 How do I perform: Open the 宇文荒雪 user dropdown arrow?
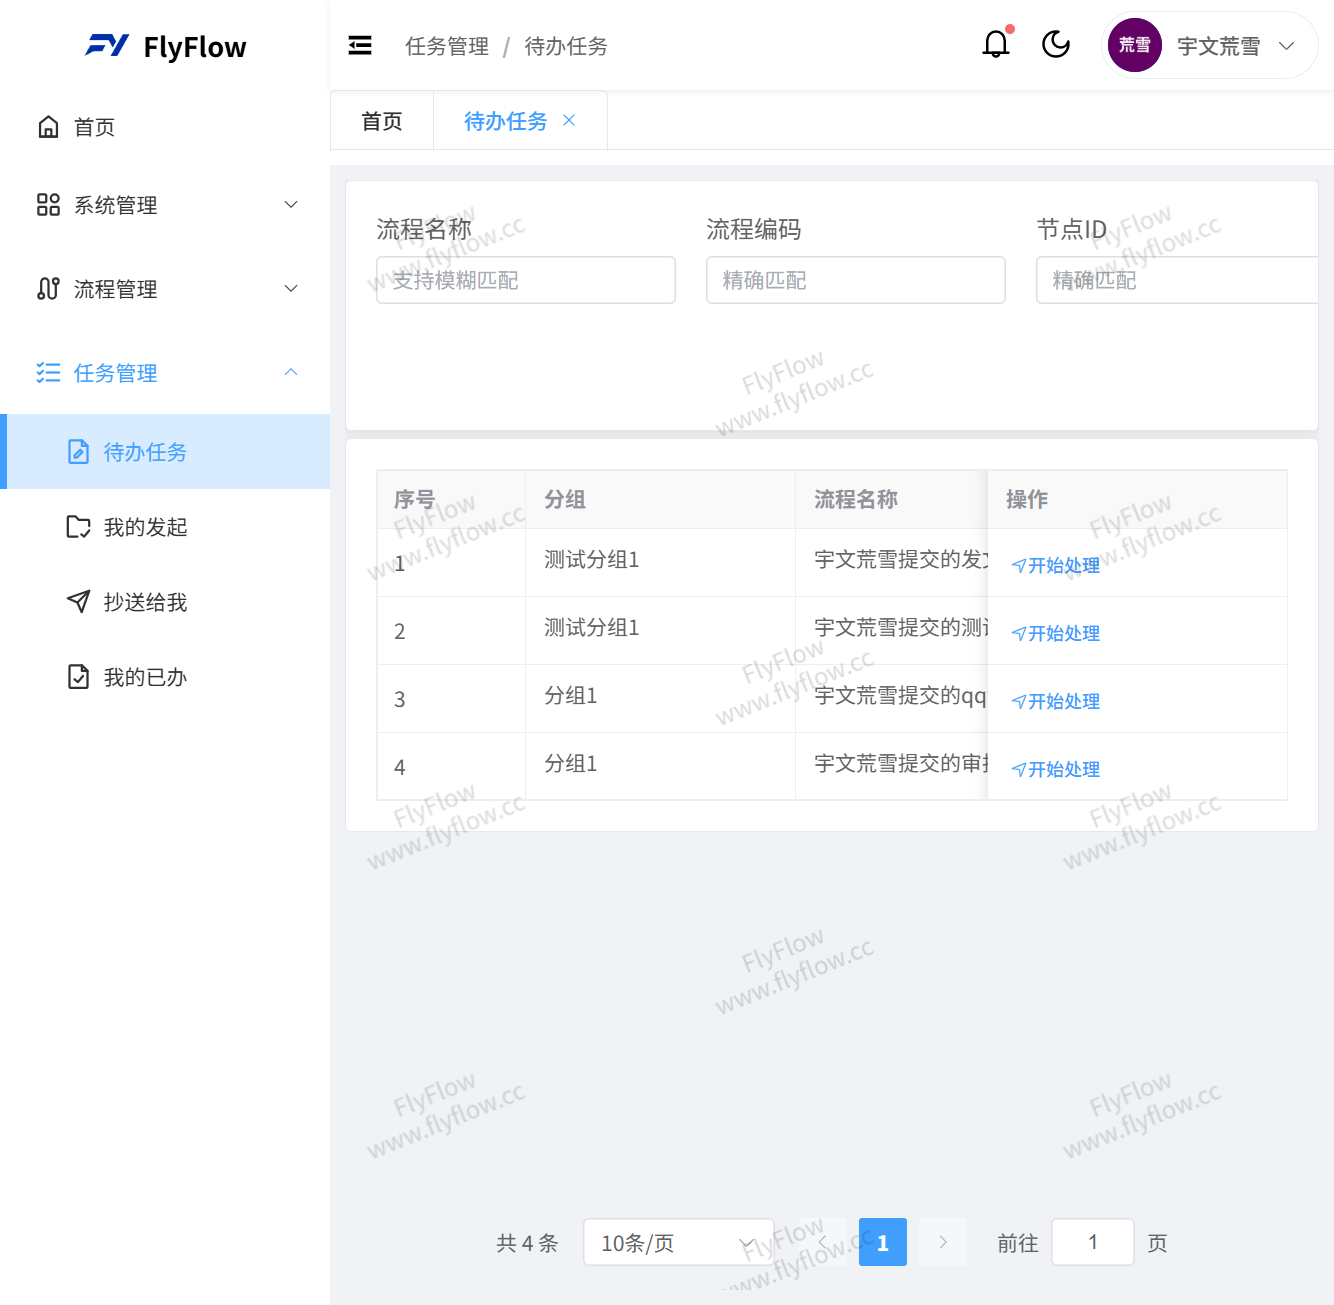click(1287, 46)
